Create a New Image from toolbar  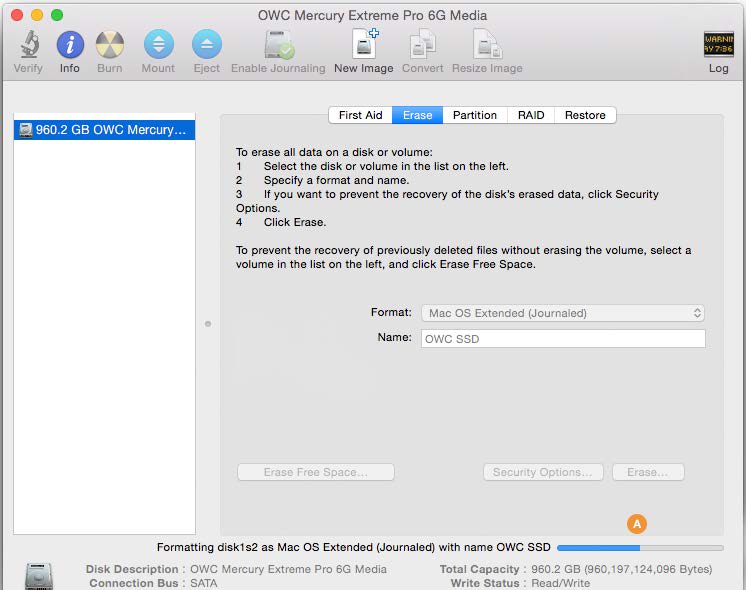click(364, 44)
